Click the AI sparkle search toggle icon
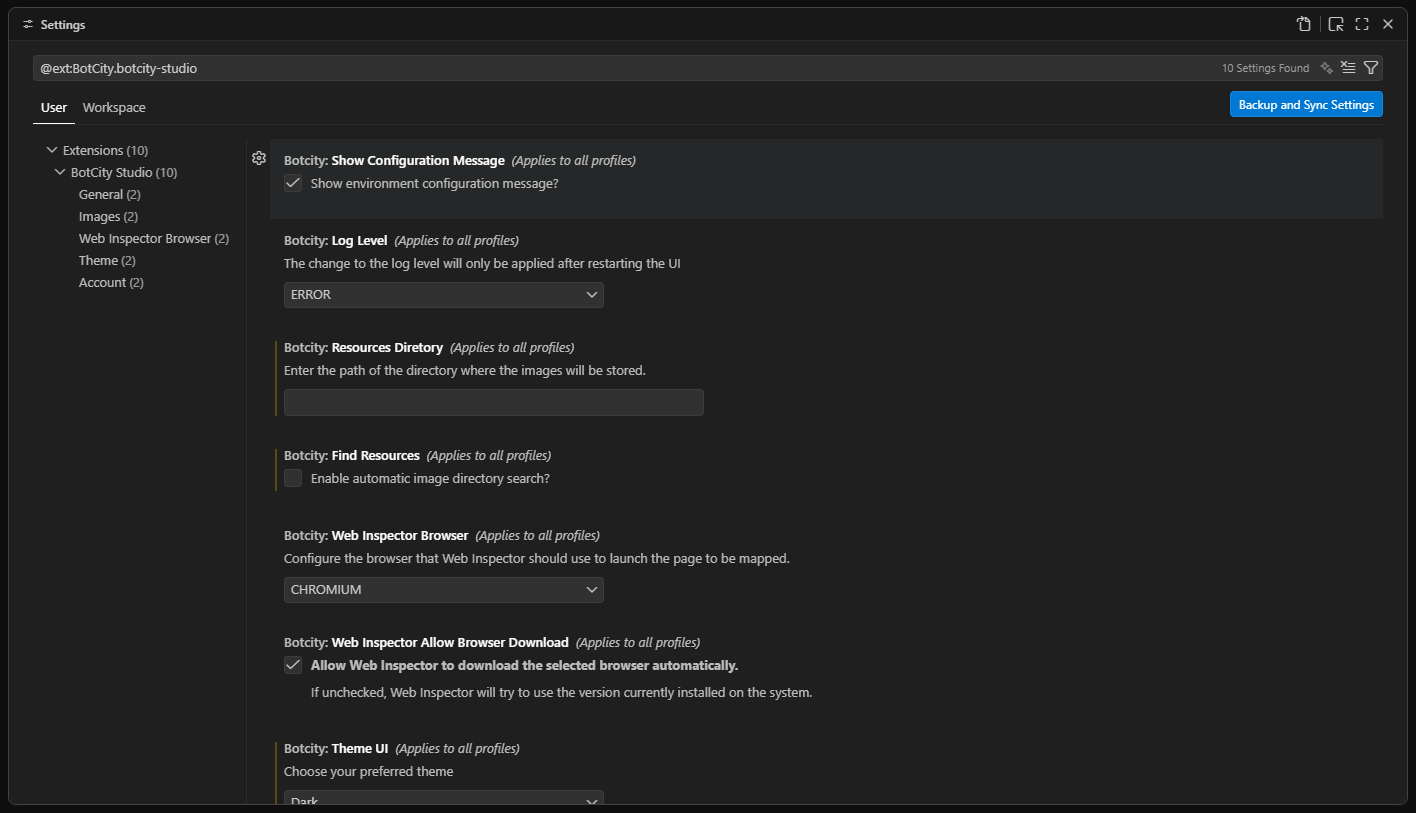The image size is (1416, 813). pyautogui.click(x=1326, y=68)
